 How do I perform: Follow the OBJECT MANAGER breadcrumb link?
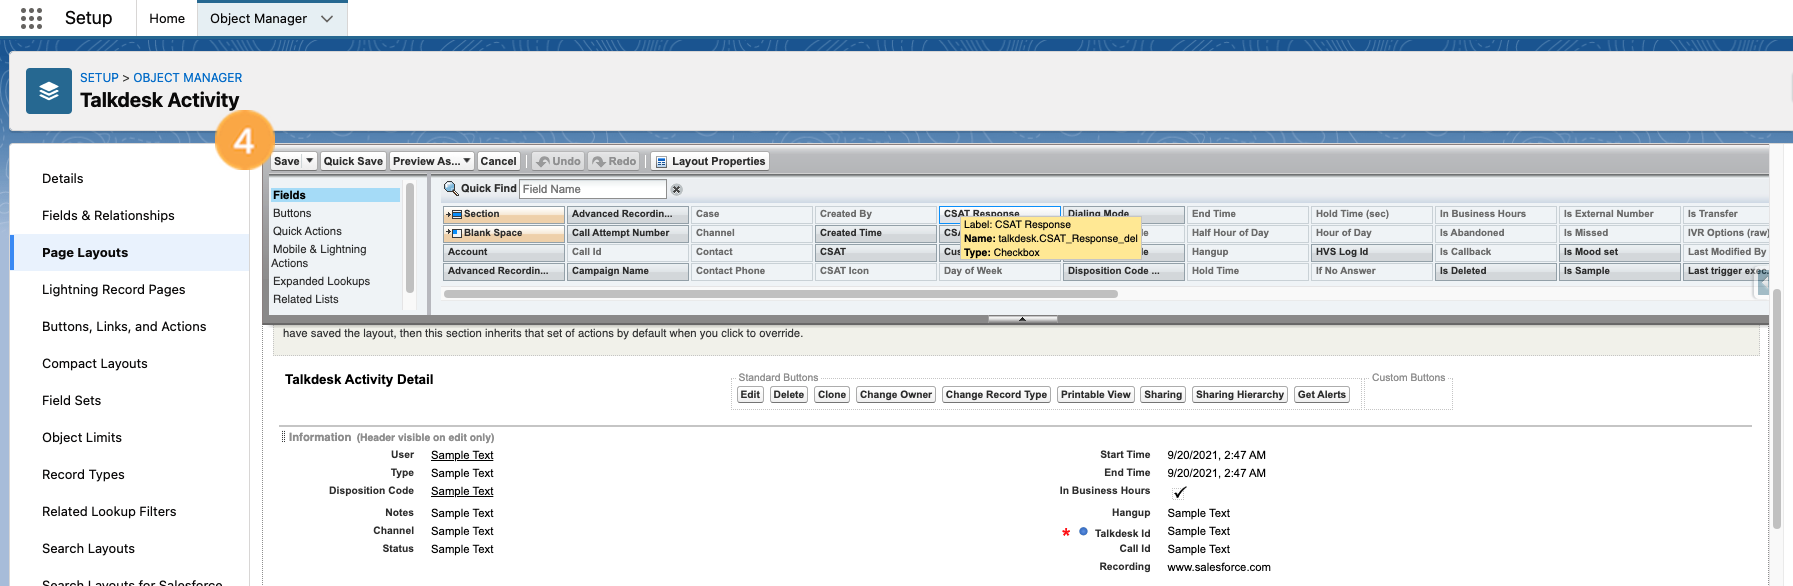coord(188,78)
